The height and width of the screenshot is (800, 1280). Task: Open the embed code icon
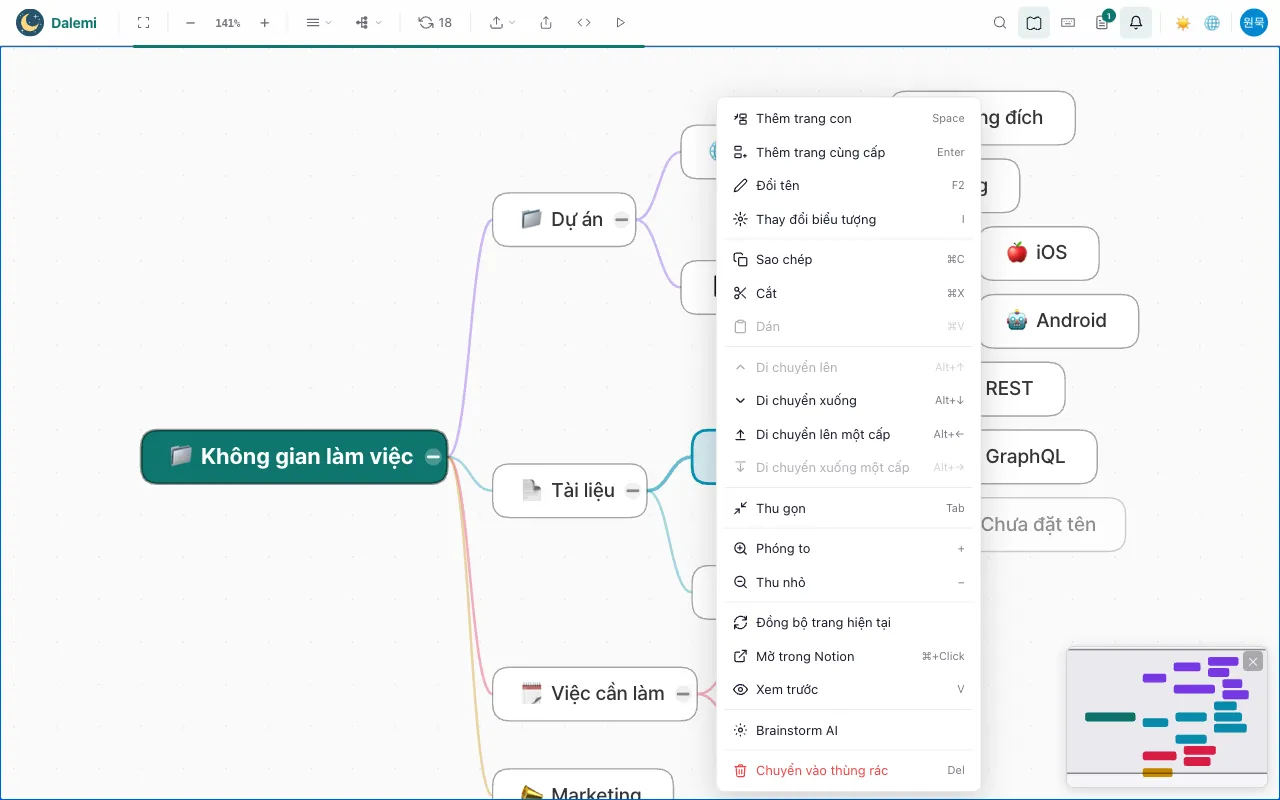[x=584, y=22]
